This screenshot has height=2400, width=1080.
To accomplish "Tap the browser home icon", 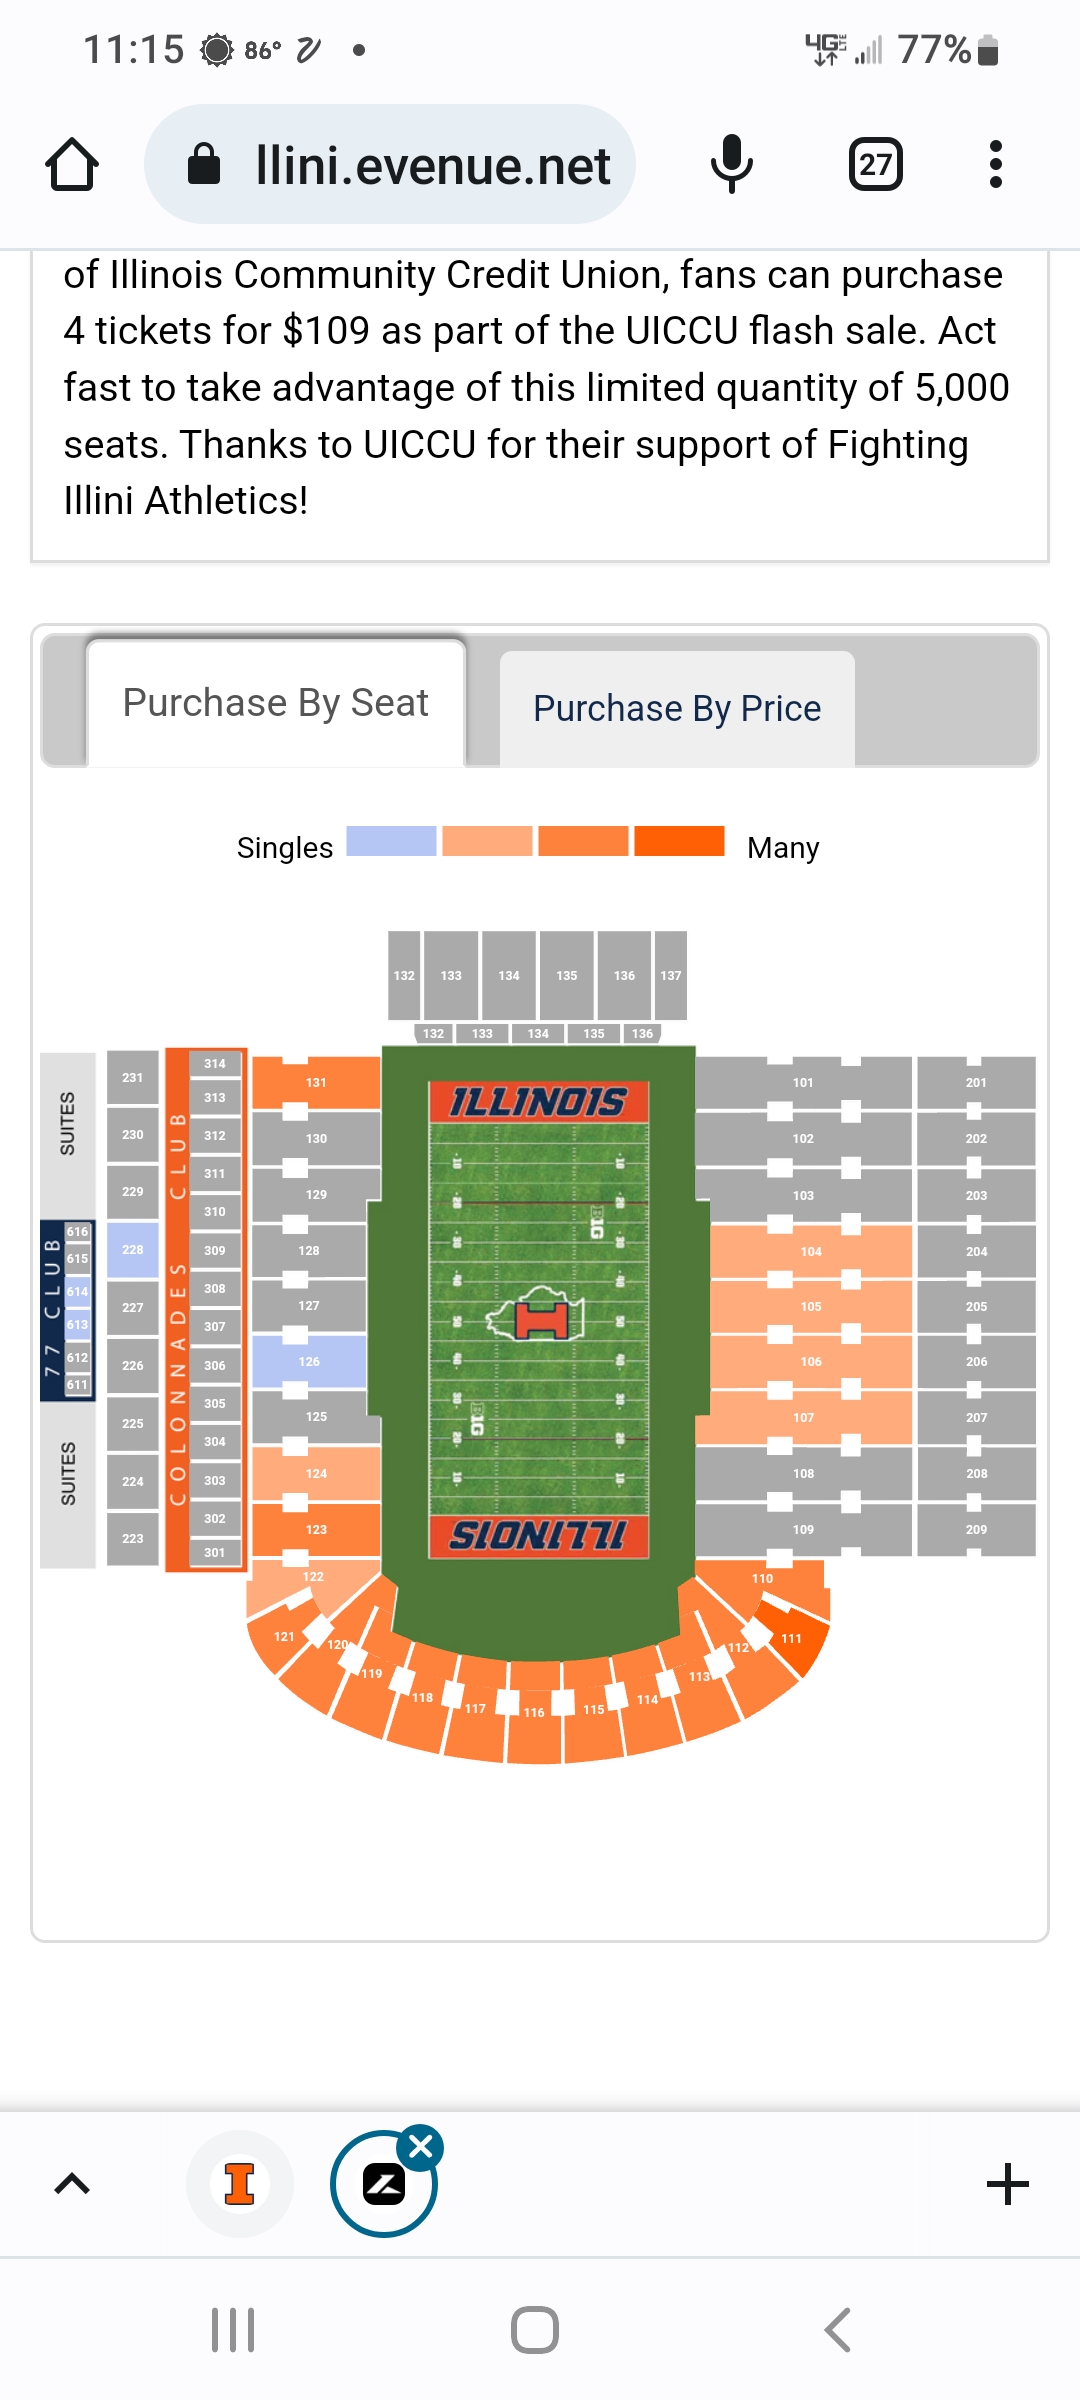I will tap(72, 165).
